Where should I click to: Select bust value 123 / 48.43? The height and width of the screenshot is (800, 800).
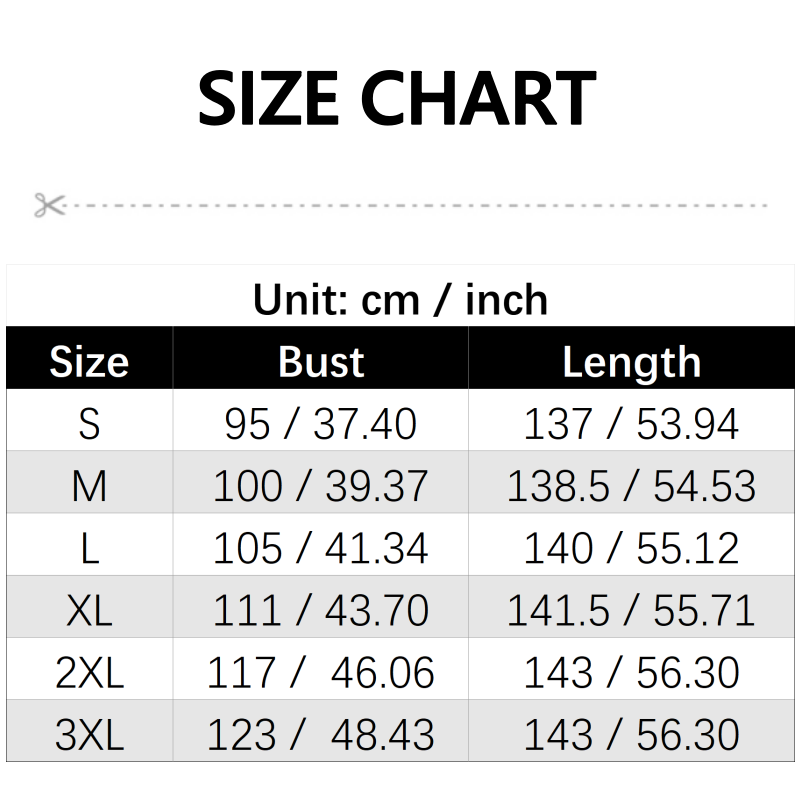[321, 736]
